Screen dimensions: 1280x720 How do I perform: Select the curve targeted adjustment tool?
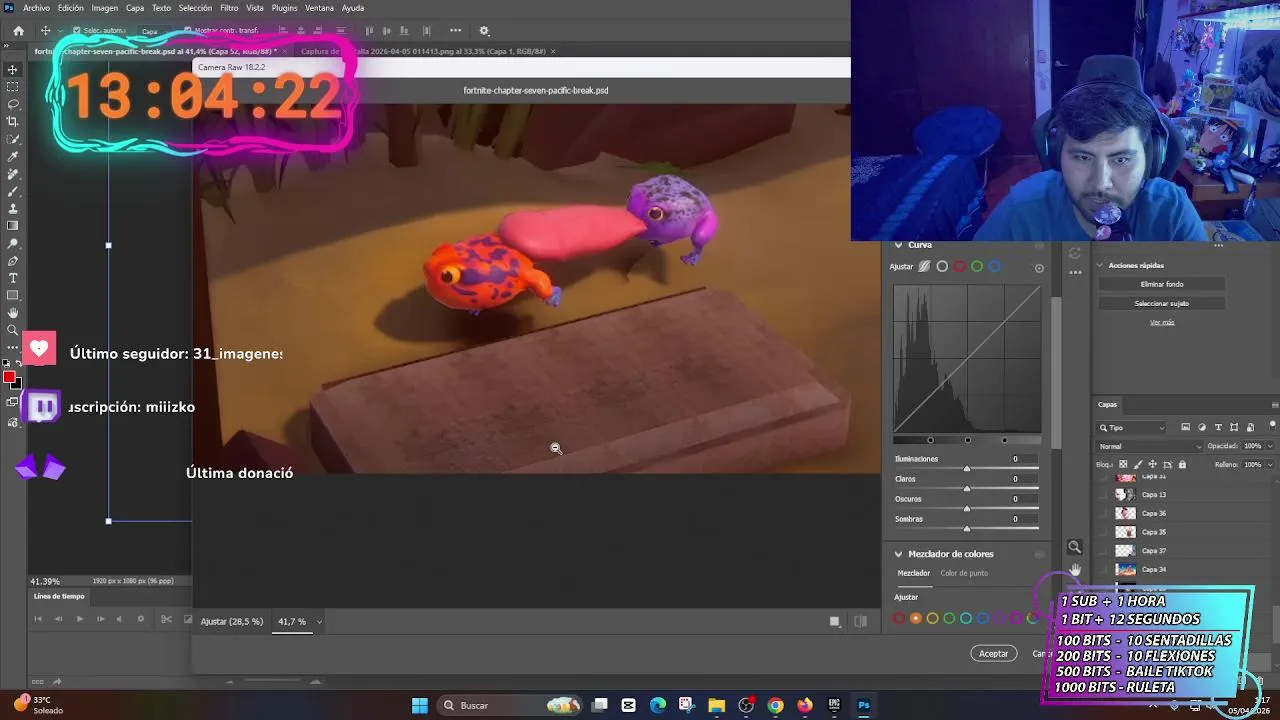coord(1039,268)
